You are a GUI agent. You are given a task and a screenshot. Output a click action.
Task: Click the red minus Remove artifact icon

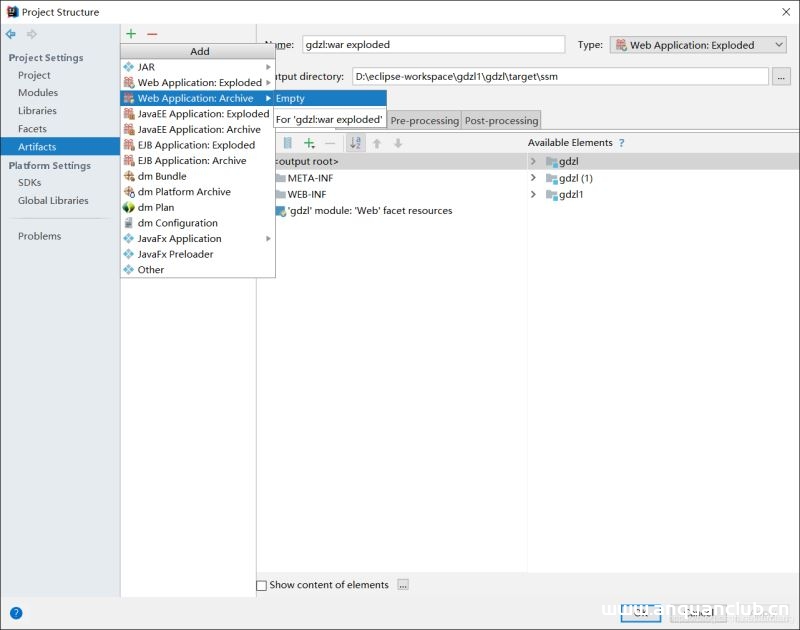coord(152,34)
